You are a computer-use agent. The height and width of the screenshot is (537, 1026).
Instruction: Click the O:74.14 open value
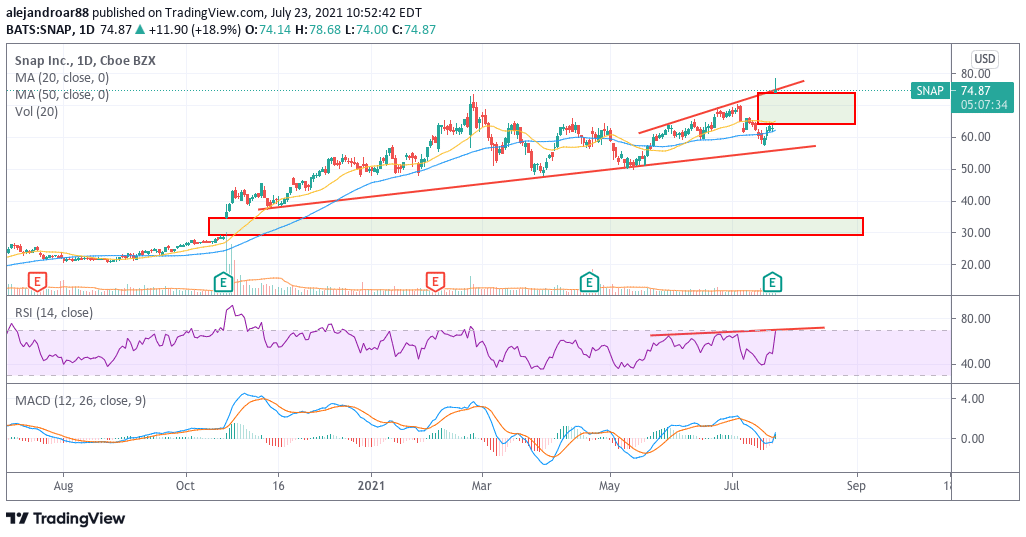268,30
